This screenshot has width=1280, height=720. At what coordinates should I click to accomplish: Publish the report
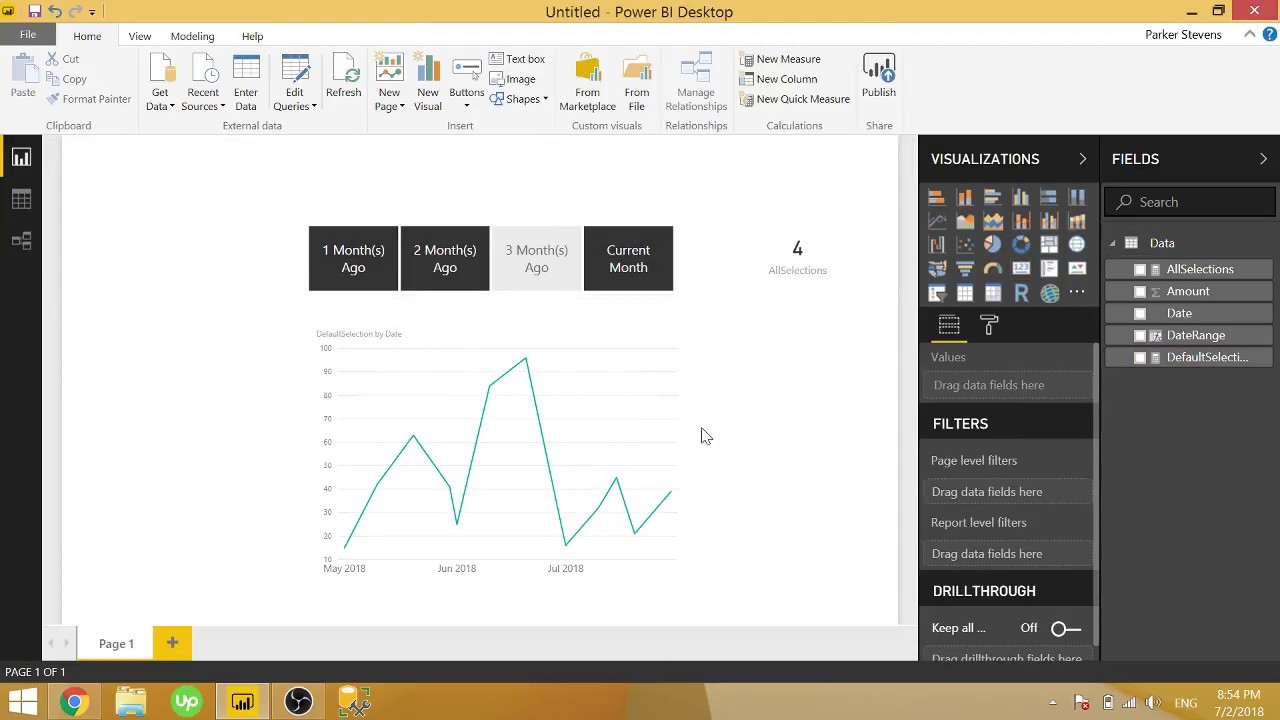point(879,78)
